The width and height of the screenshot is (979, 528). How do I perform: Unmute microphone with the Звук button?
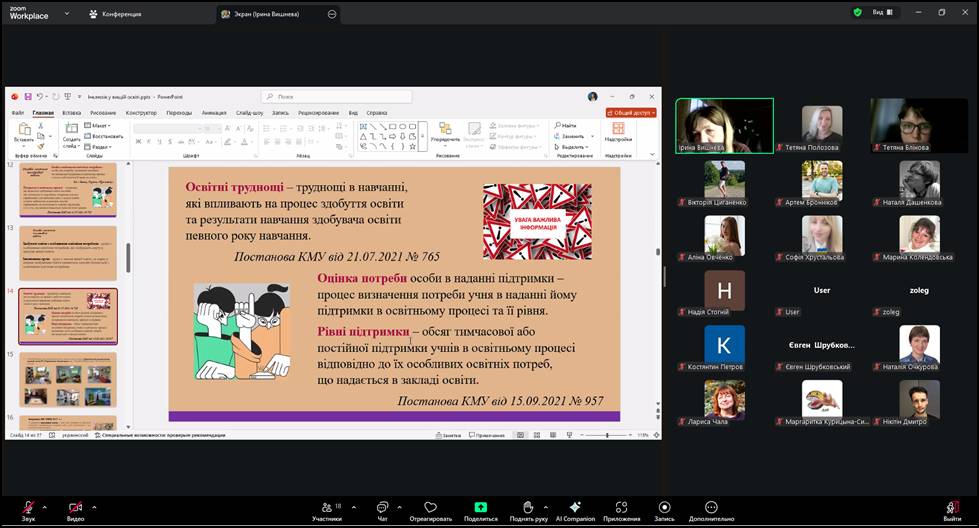pos(28,508)
